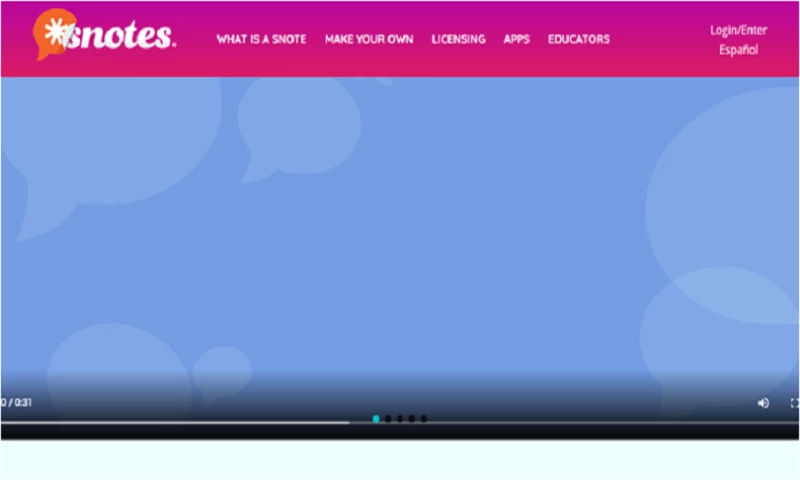Select the first carousel dot

[376, 419]
